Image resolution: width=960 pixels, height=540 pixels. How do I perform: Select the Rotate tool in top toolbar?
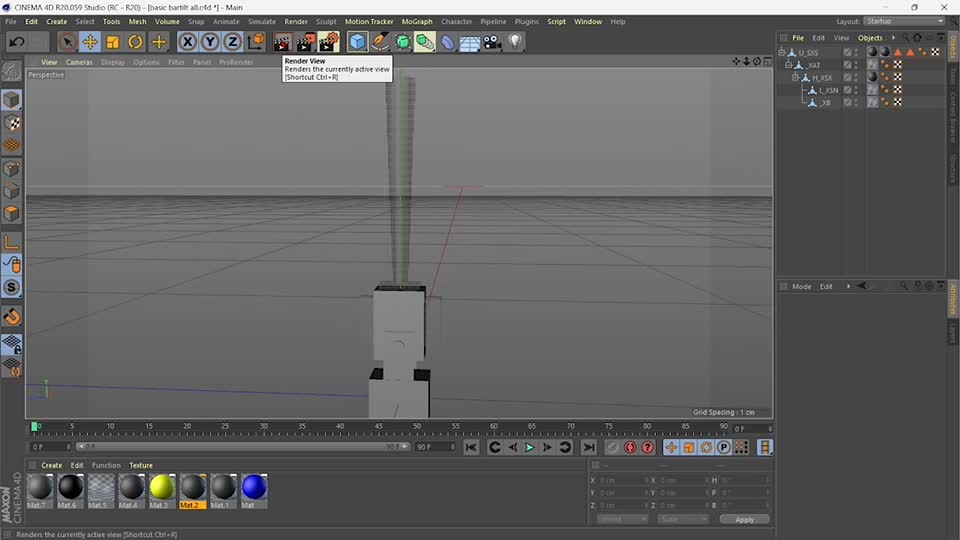click(x=135, y=42)
